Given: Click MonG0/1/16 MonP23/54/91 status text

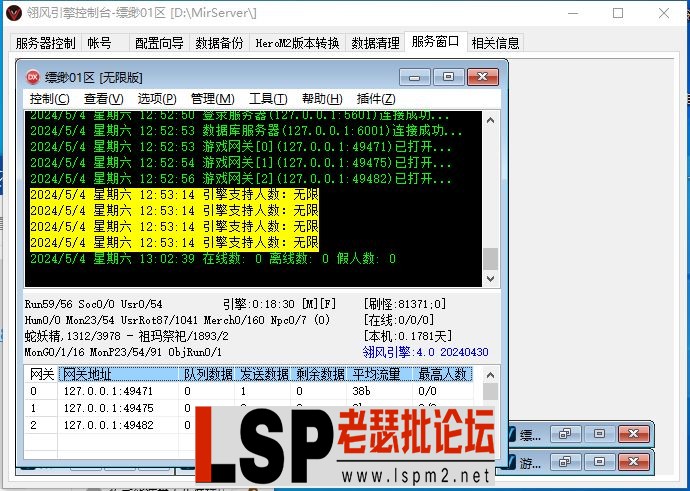Looking at the screenshot, I should click(123, 352).
